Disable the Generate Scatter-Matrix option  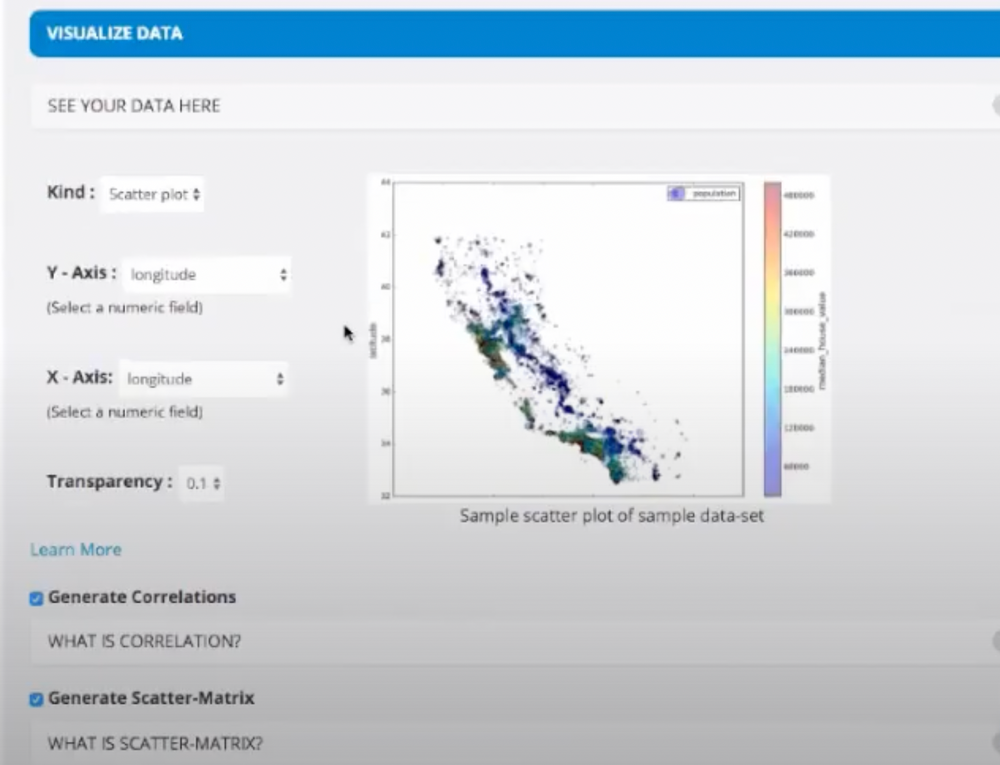35,699
